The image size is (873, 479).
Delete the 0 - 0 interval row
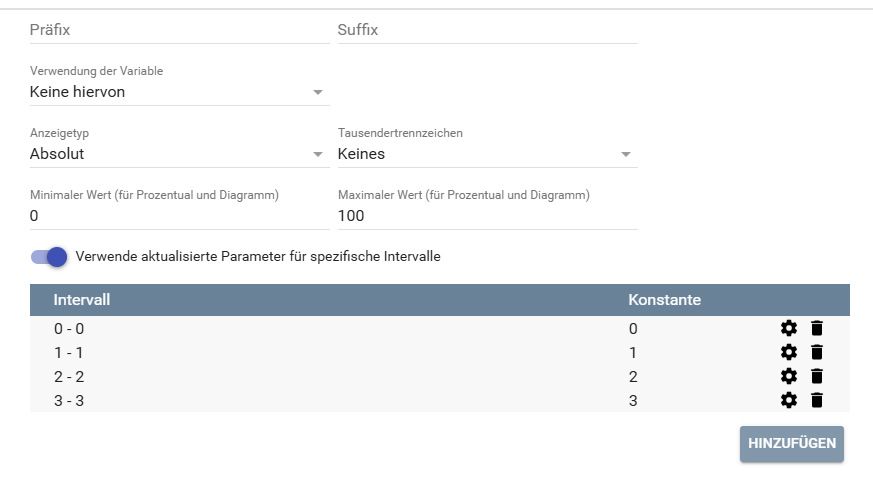coord(817,328)
